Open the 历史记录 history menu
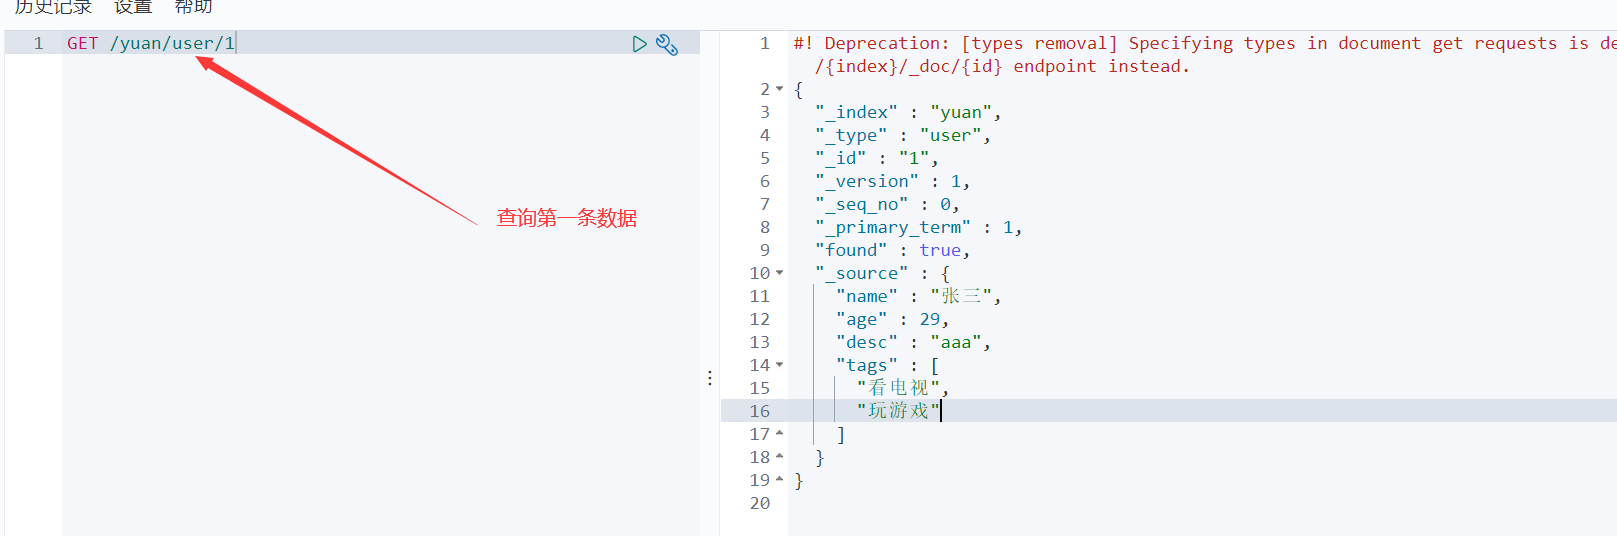The image size is (1617, 536). [x=53, y=7]
